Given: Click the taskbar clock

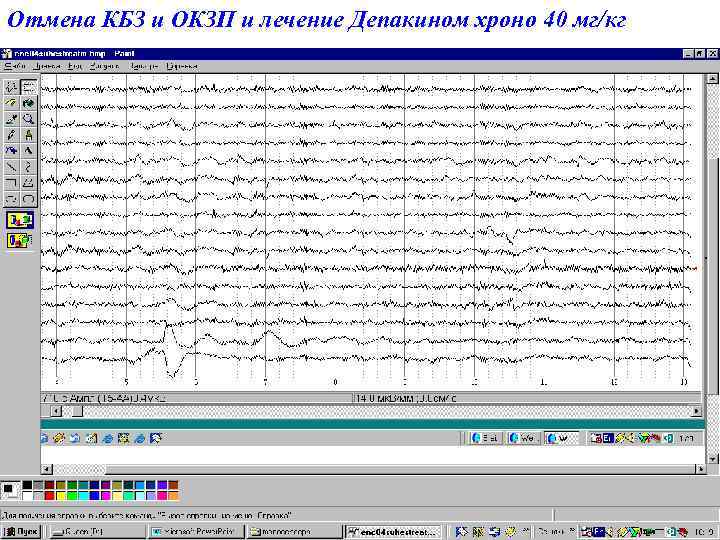Looking at the screenshot, I should tap(704, 532).
